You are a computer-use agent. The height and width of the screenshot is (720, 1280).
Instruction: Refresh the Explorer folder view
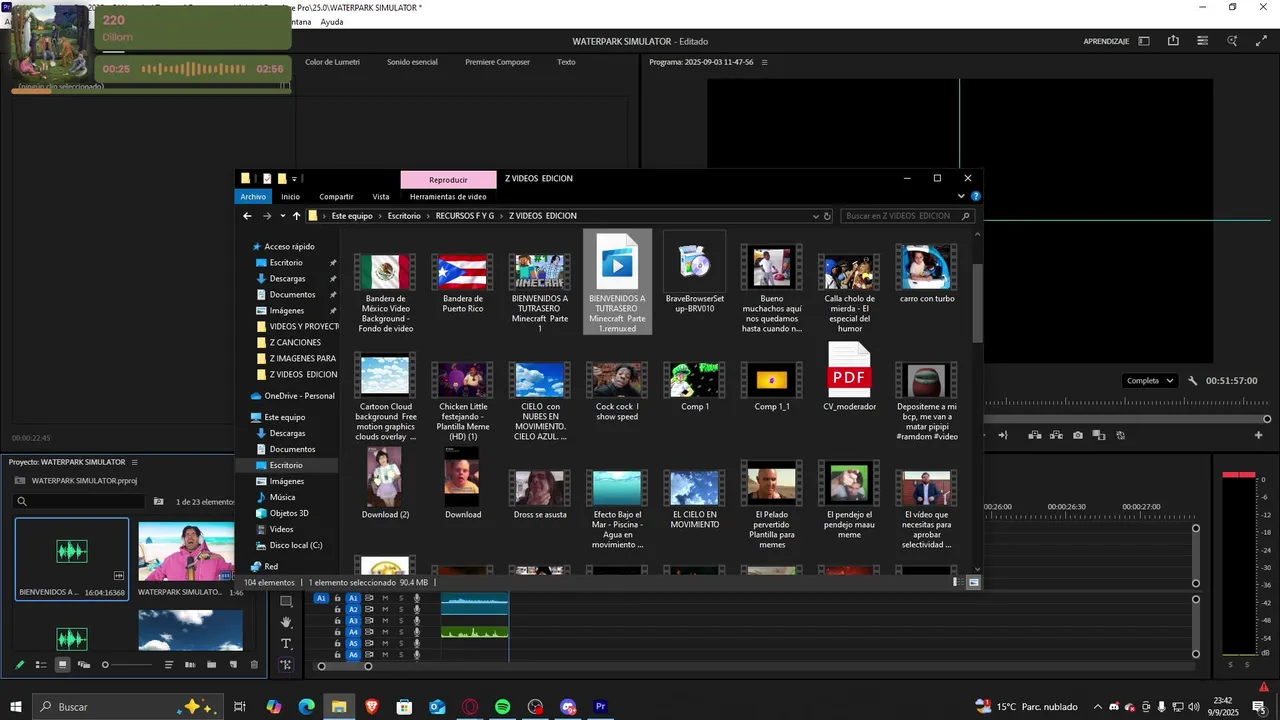click(827, 216)
